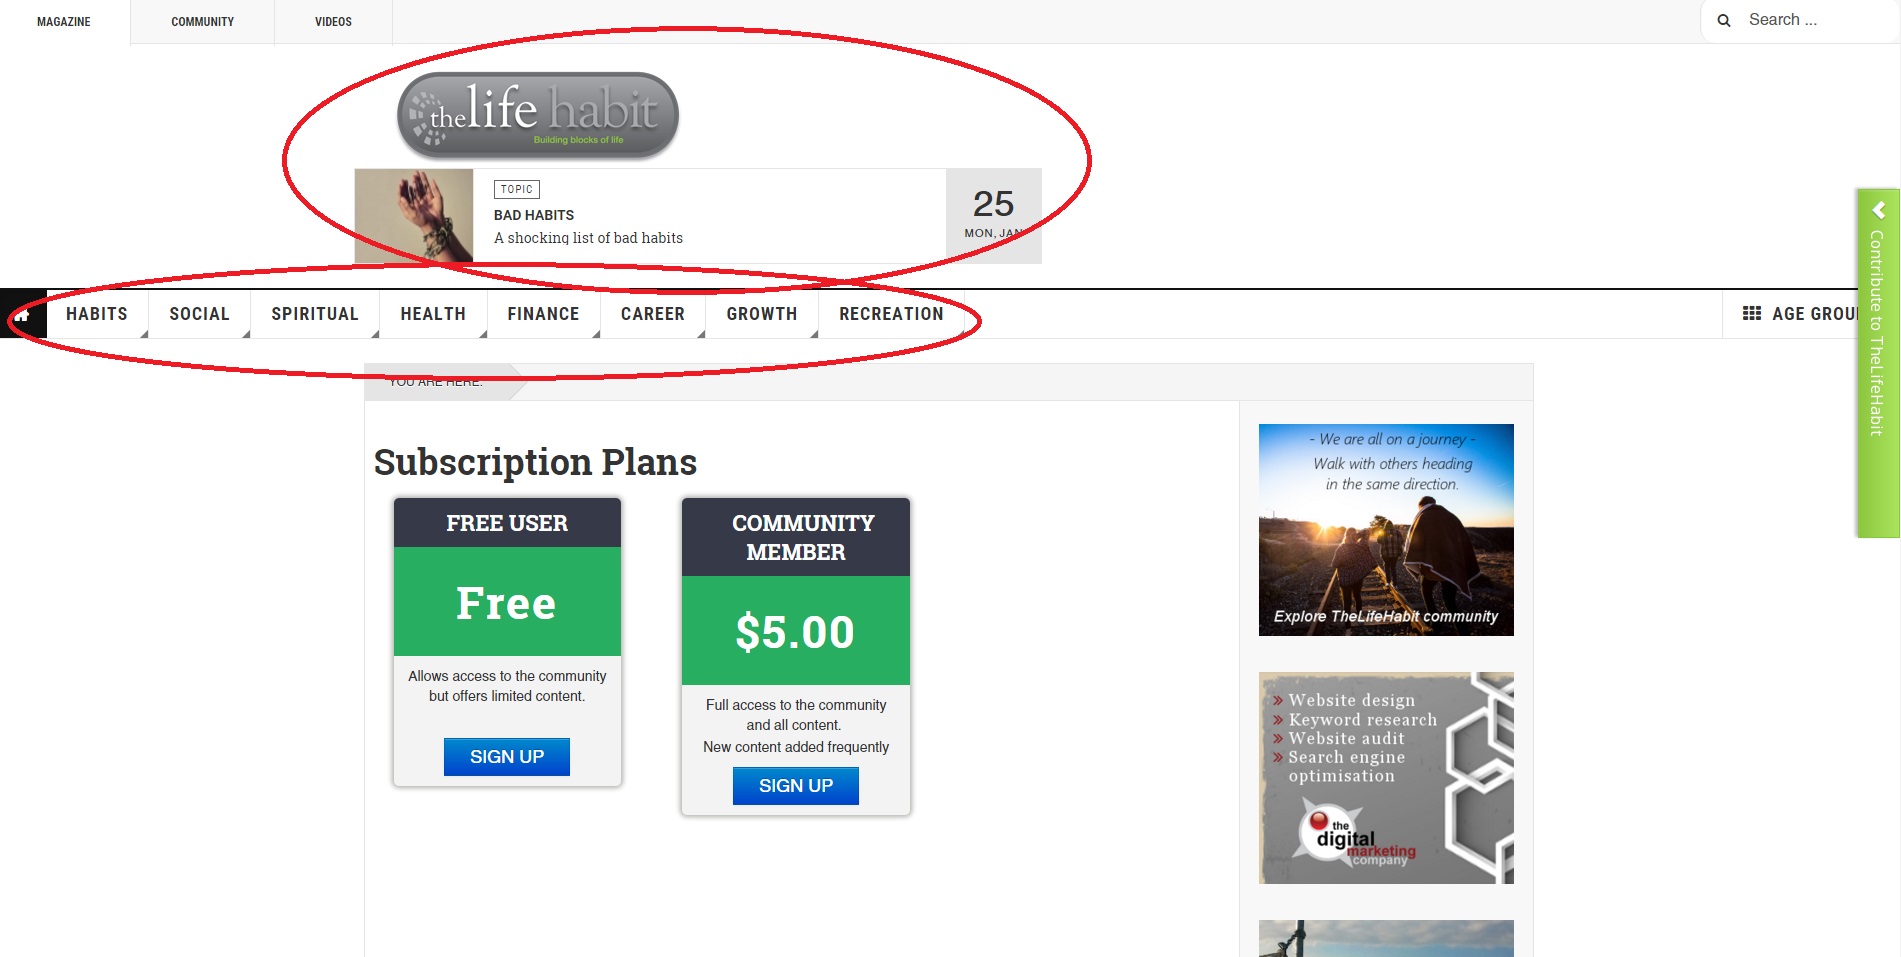Viewport: 1901px width, 957px height.
Task: Open the Bad Habits article link
Action: pyautogui.click(x=534, y=215)
